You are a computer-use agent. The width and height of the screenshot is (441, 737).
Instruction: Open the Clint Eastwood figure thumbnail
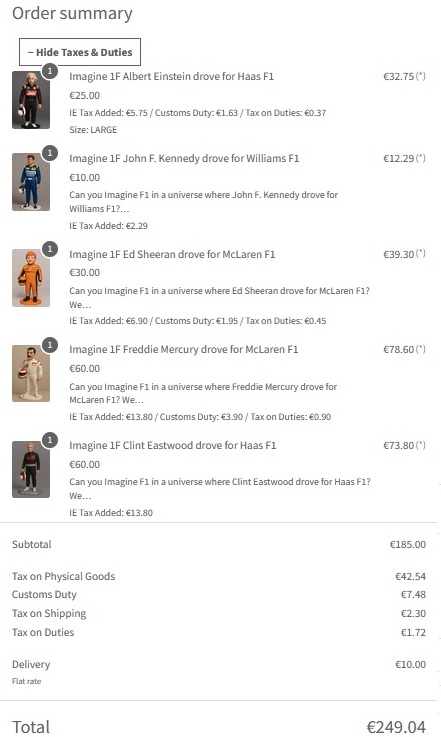(31, 469)
